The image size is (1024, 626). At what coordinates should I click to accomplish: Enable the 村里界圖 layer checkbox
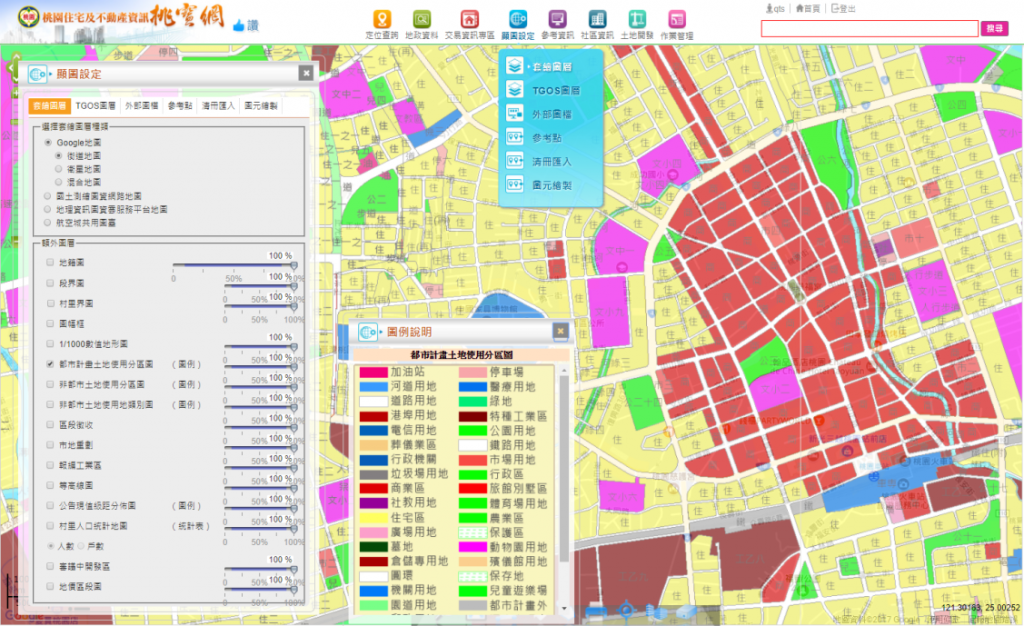(x=50, y=304)
